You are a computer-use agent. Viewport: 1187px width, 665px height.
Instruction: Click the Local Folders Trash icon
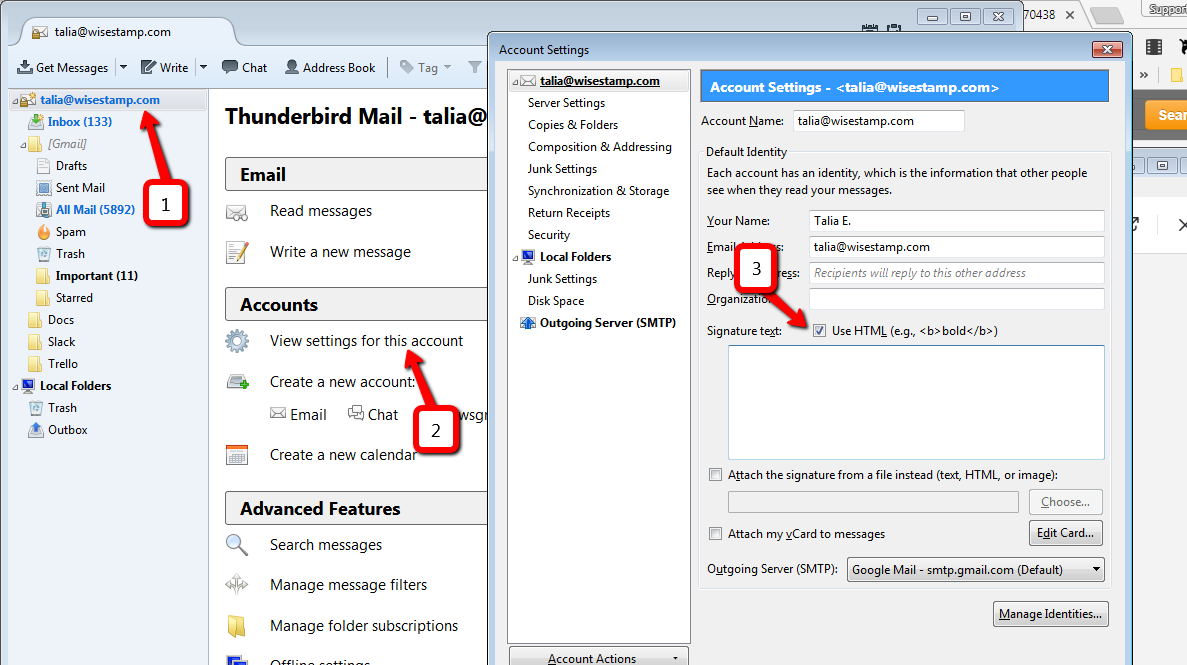pos(36,407)
